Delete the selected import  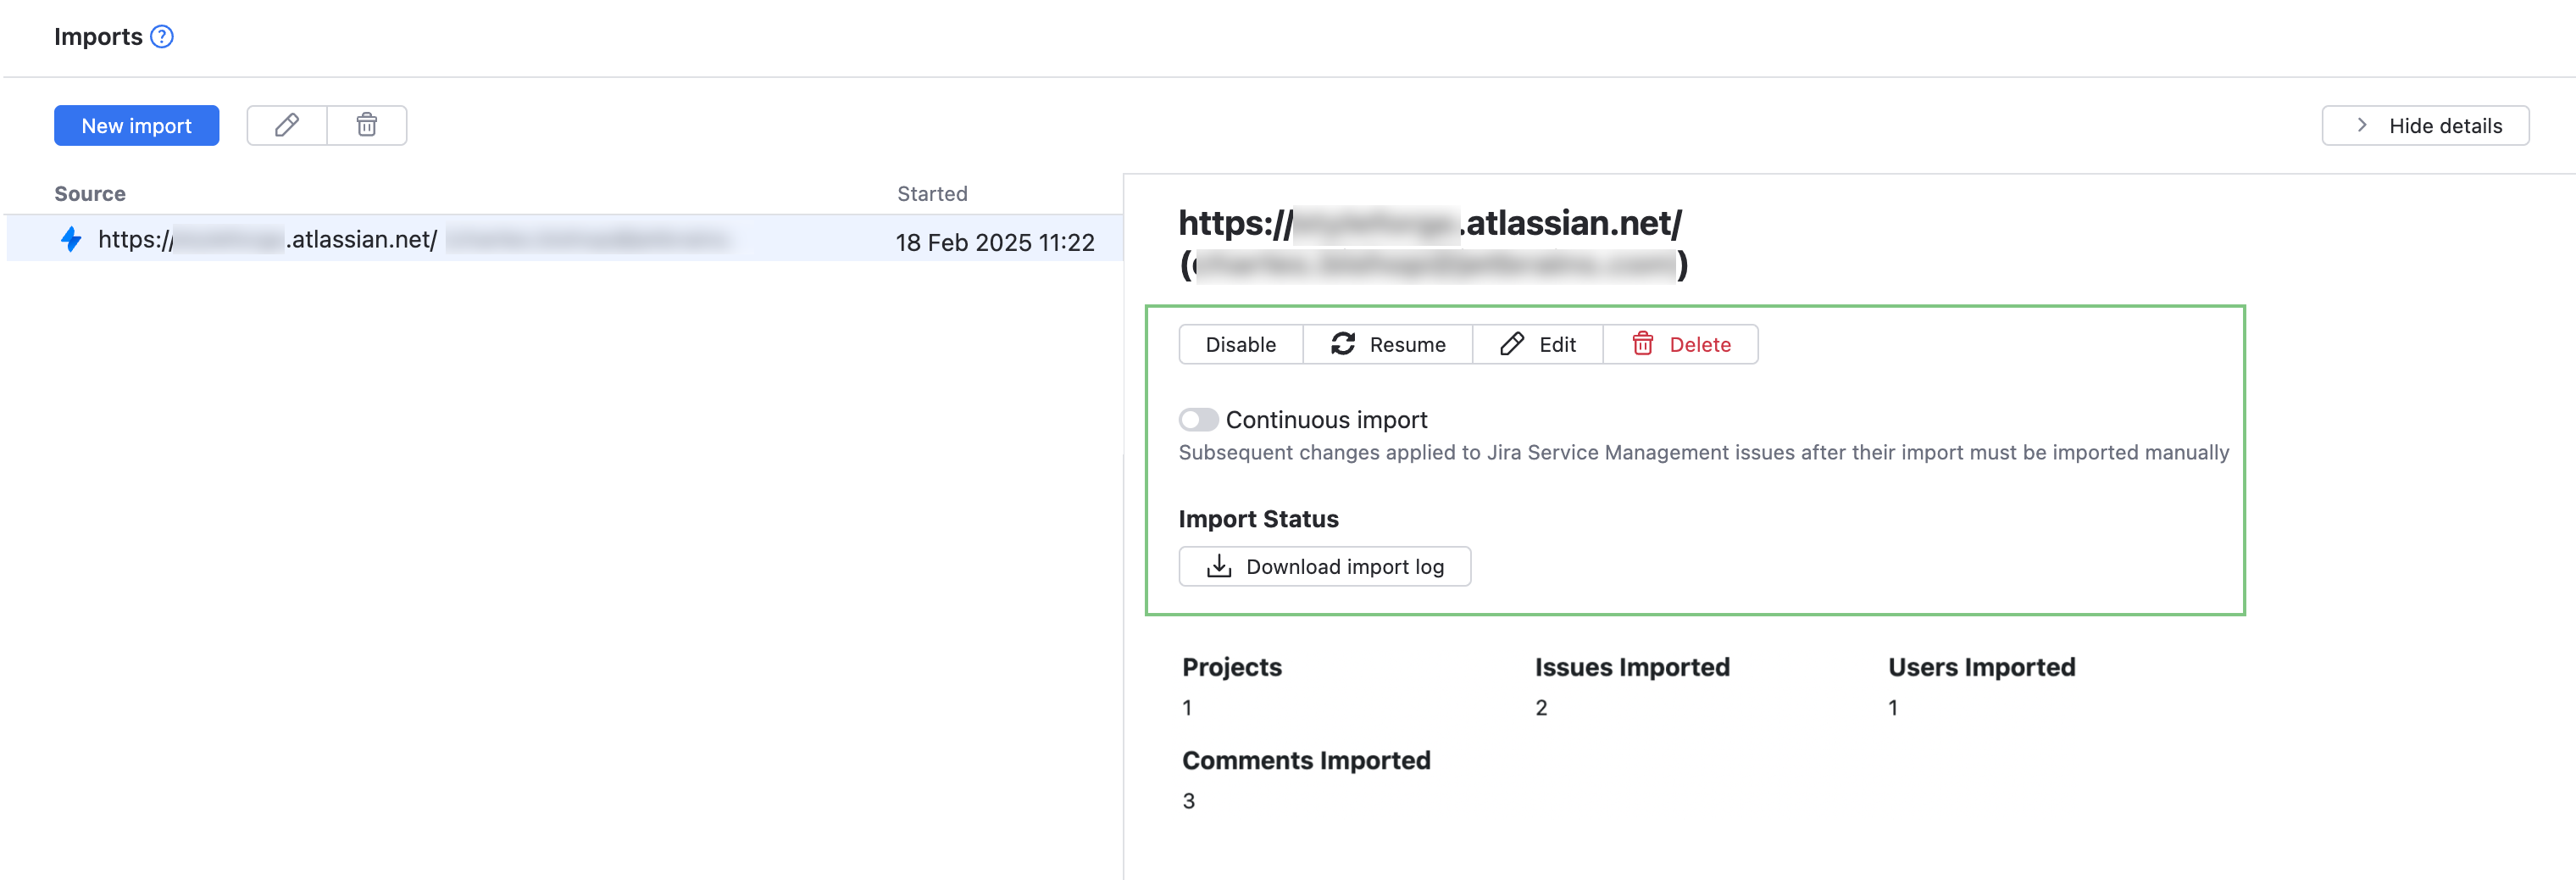tap(1699, 344)
